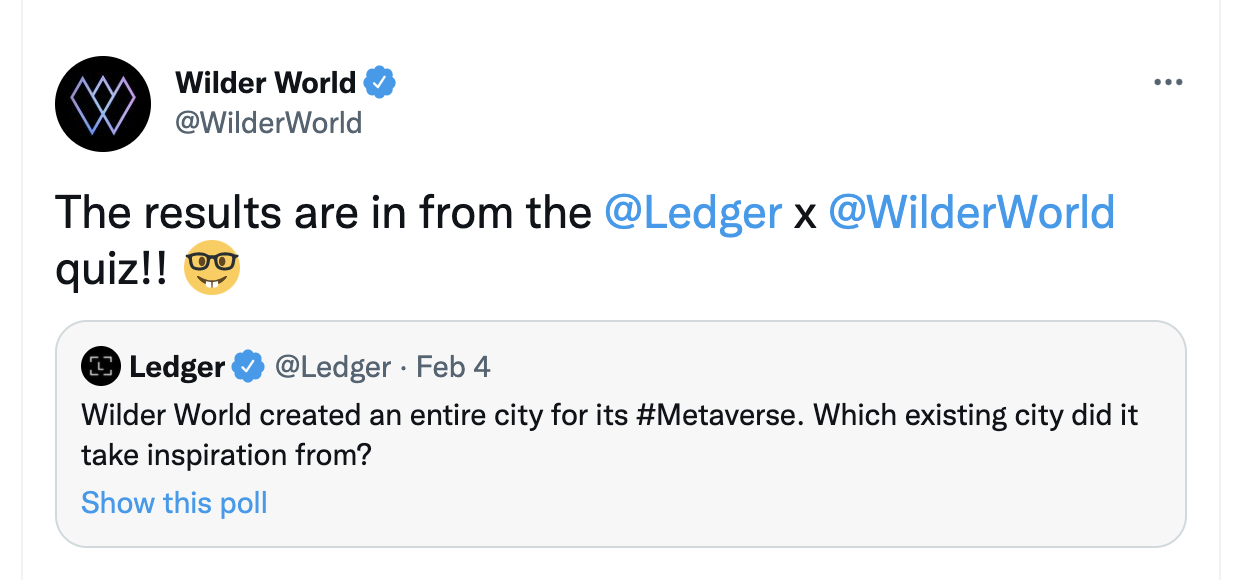The image size is (1260, 580).
Task: Click the @WilderWorld handle under the name
Action: (x=268, y=123)
